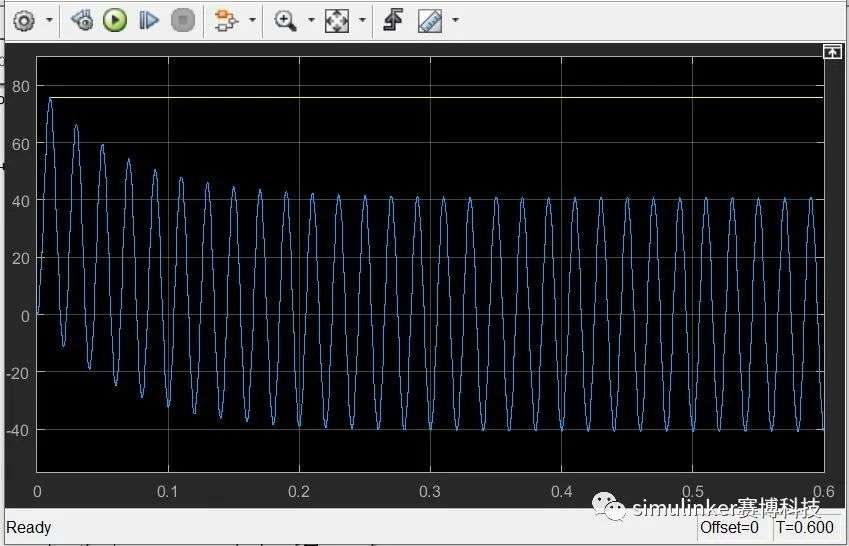Expand the scale axes dropdown arrow
The width and height of the screenshot is (849, 546).
(x=362, y=21)
